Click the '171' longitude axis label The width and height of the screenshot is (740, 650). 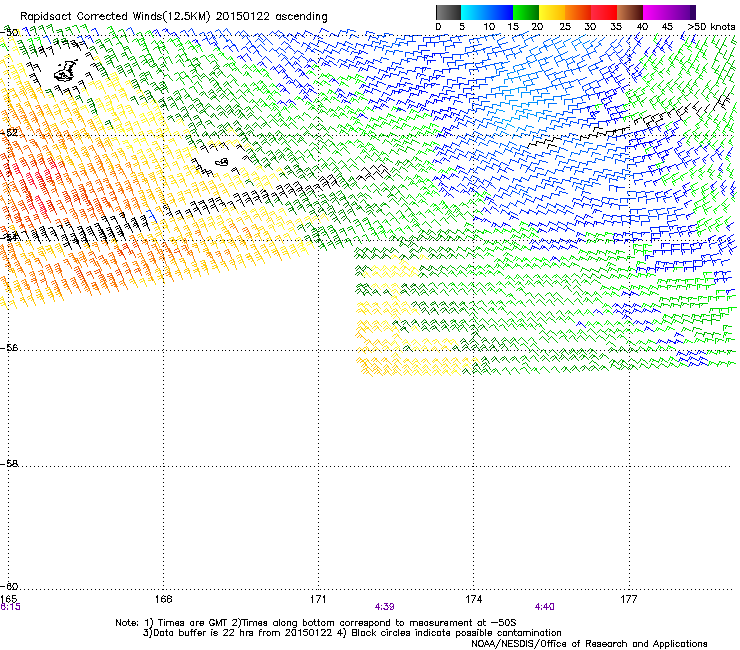[318, 599]
